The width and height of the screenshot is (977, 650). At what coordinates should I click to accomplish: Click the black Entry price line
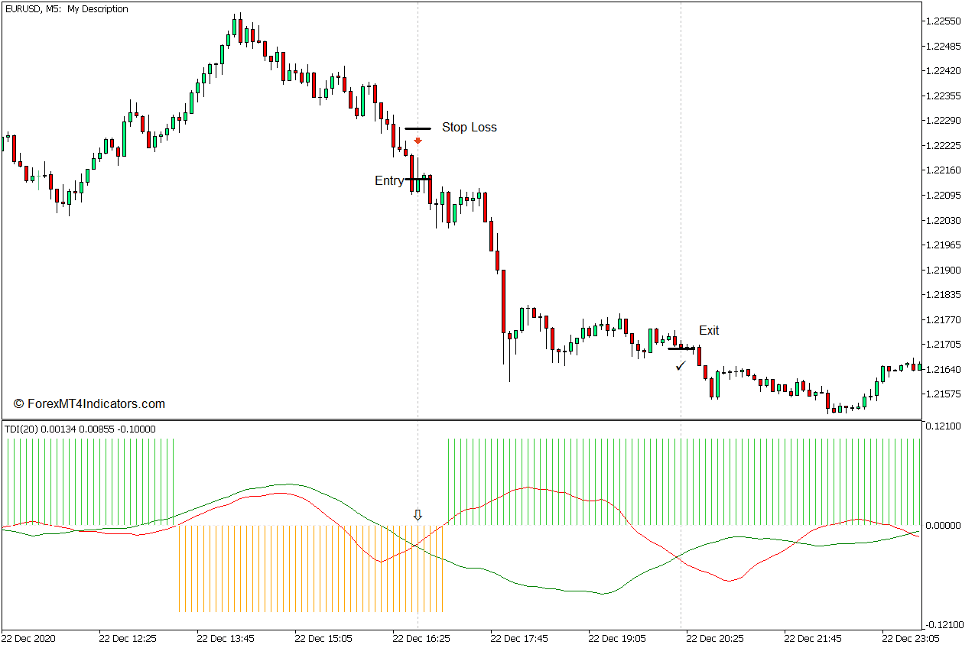[420, 181]
